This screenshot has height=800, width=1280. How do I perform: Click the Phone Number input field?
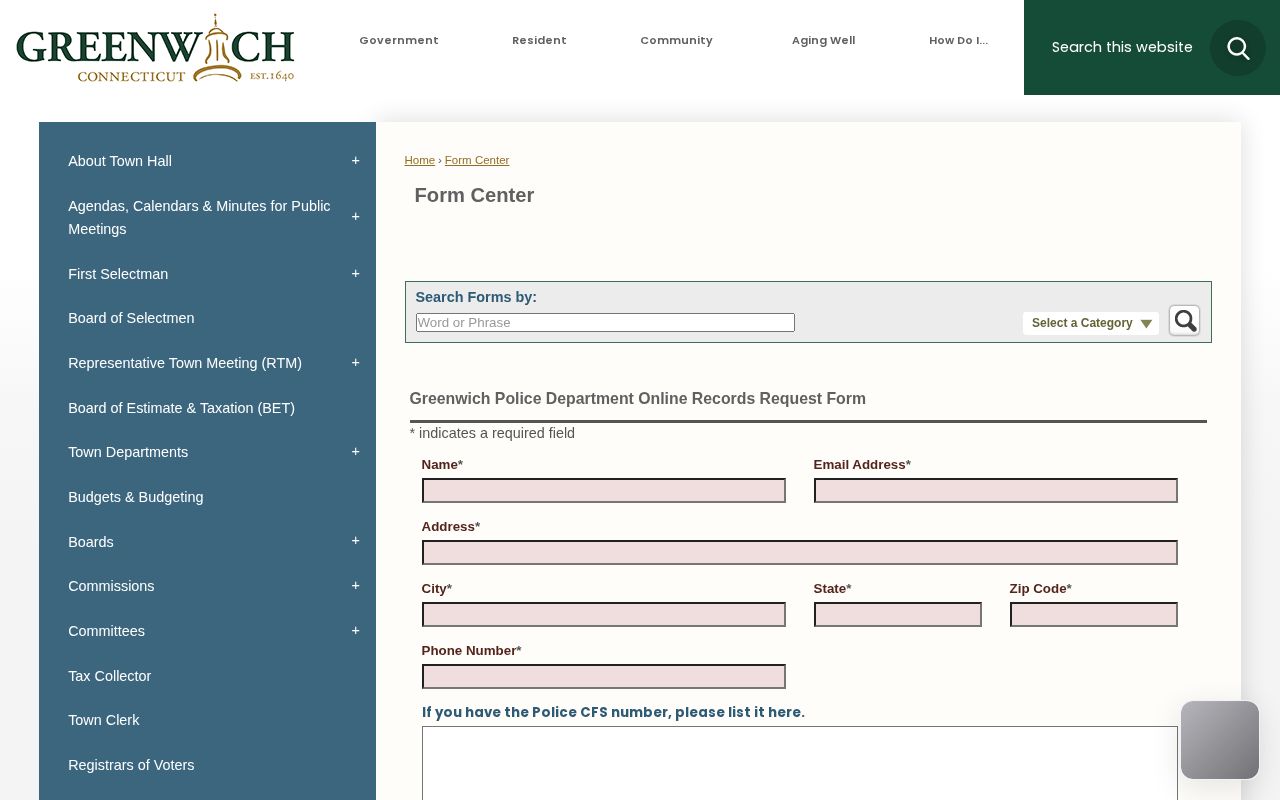(603, 676)
